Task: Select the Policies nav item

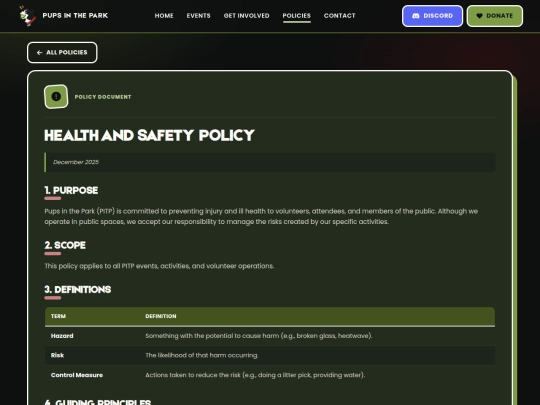Action: click(297, 16)
